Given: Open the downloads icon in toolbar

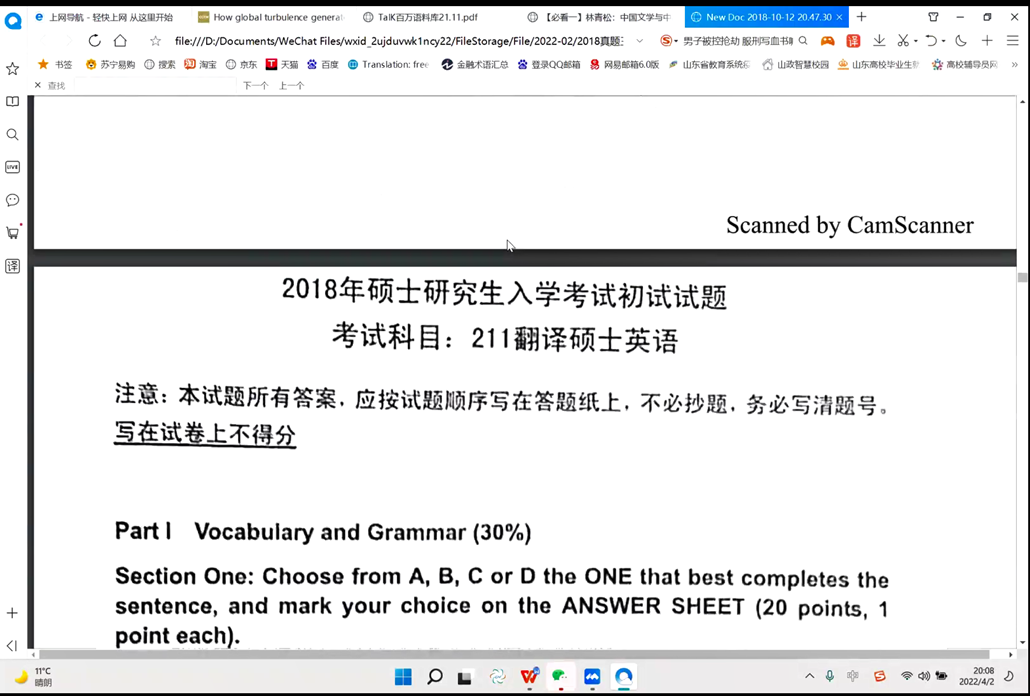Looking at the screenshot, I should 879,41.
